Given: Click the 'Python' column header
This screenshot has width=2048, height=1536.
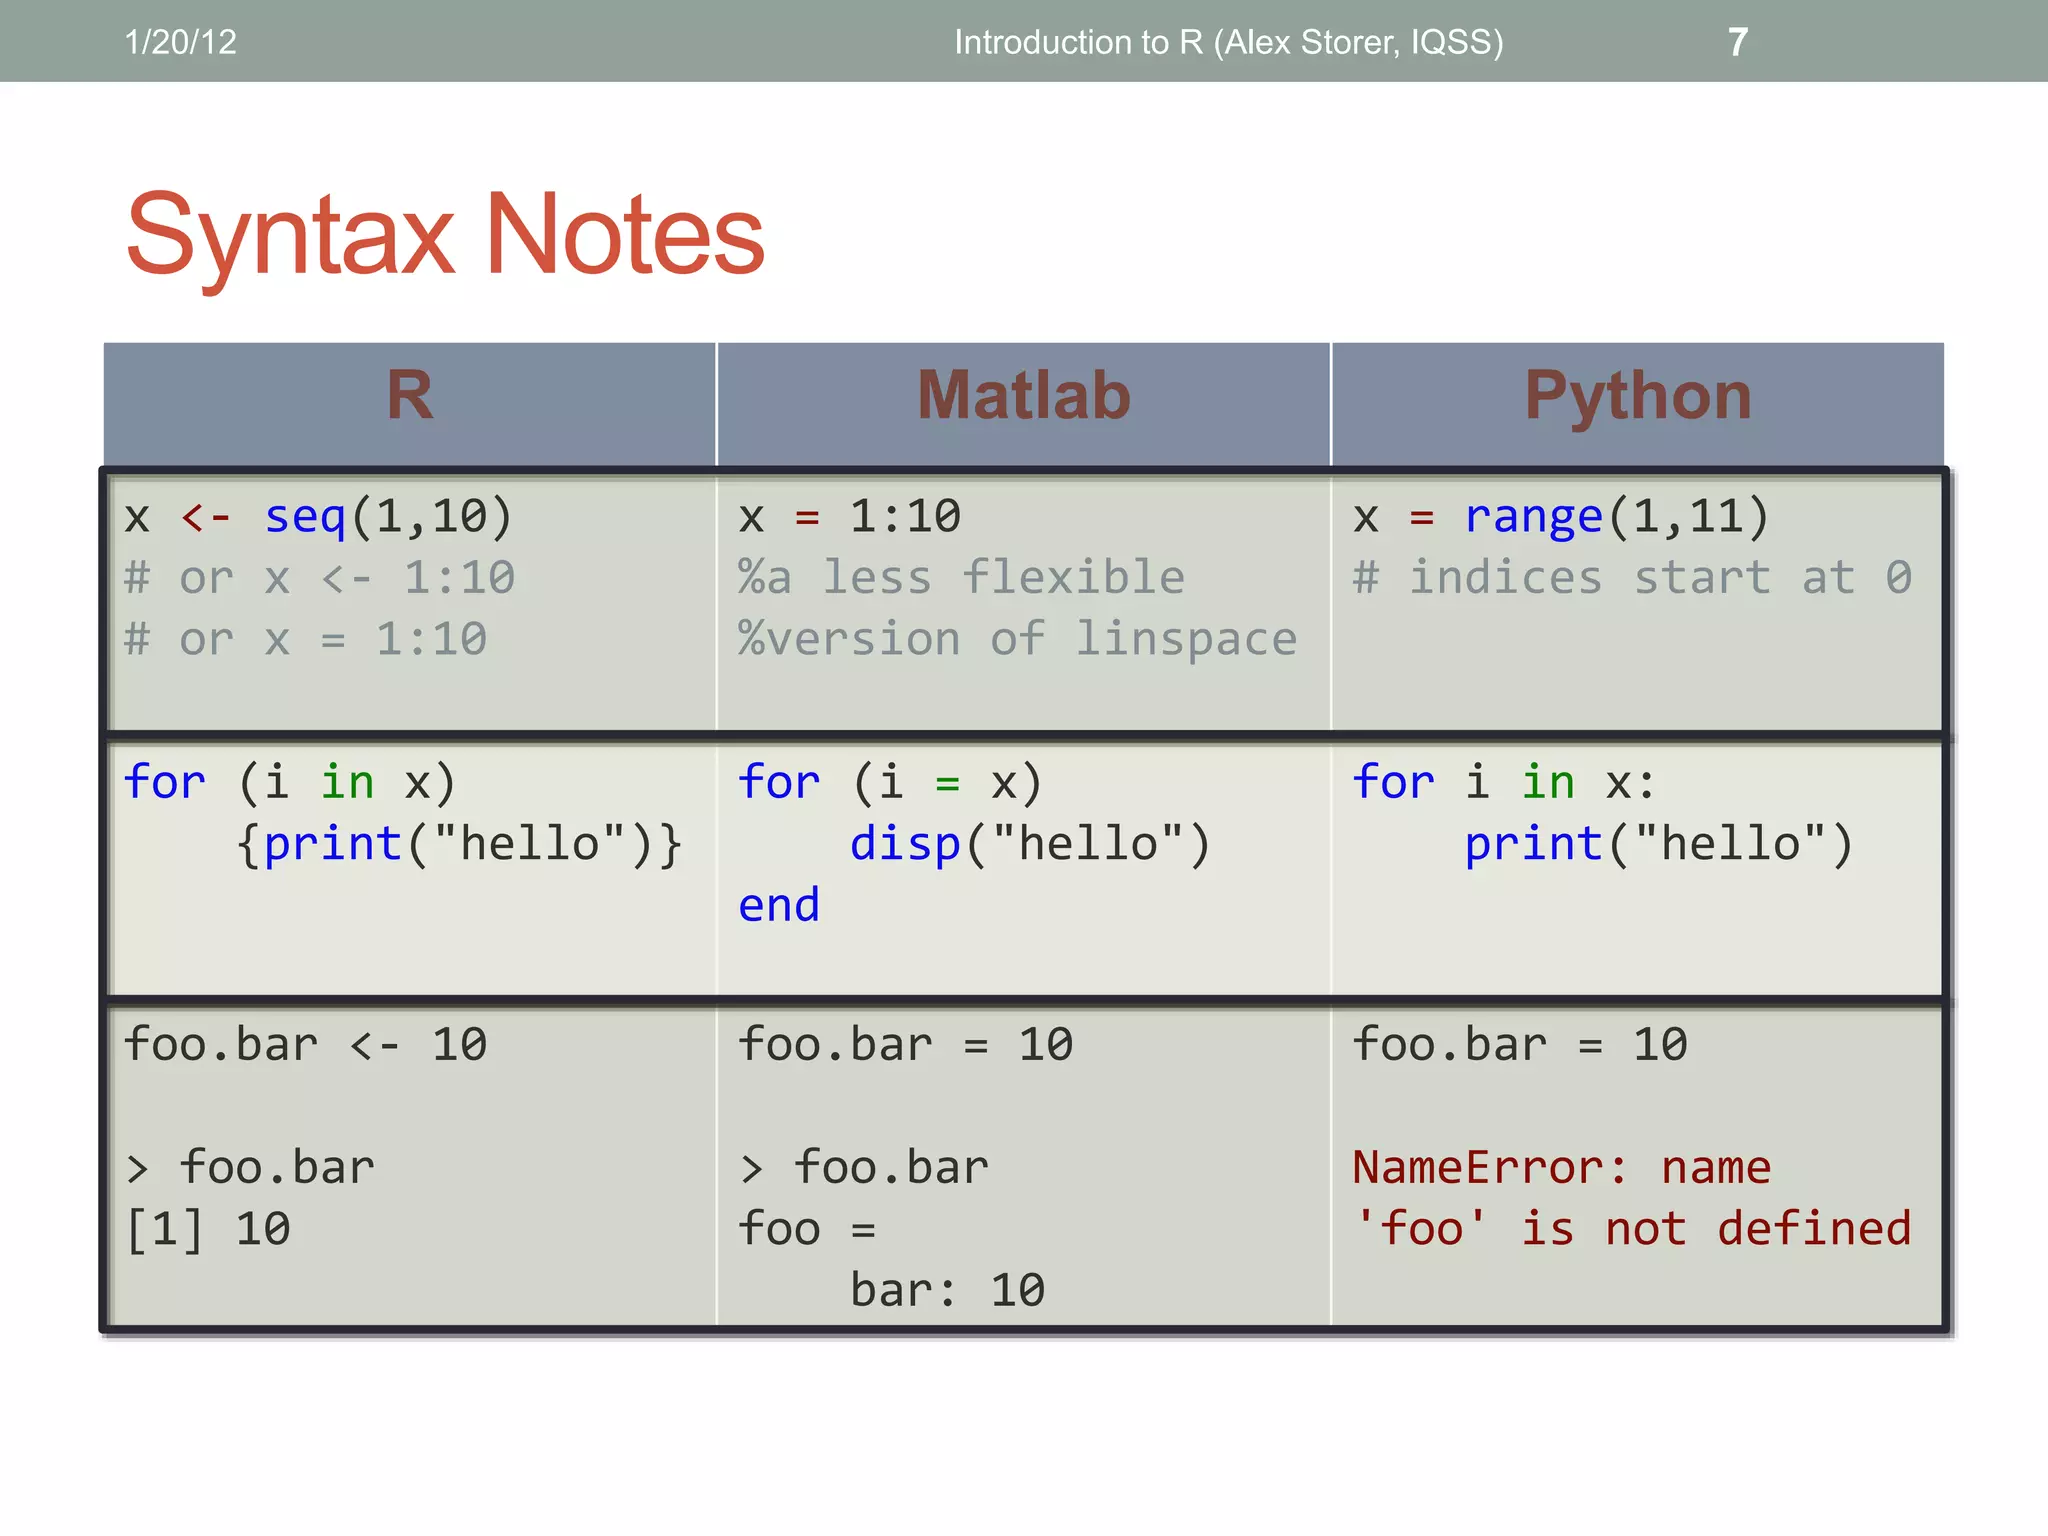Looking at the screenshot, I should coord(1638,397).
